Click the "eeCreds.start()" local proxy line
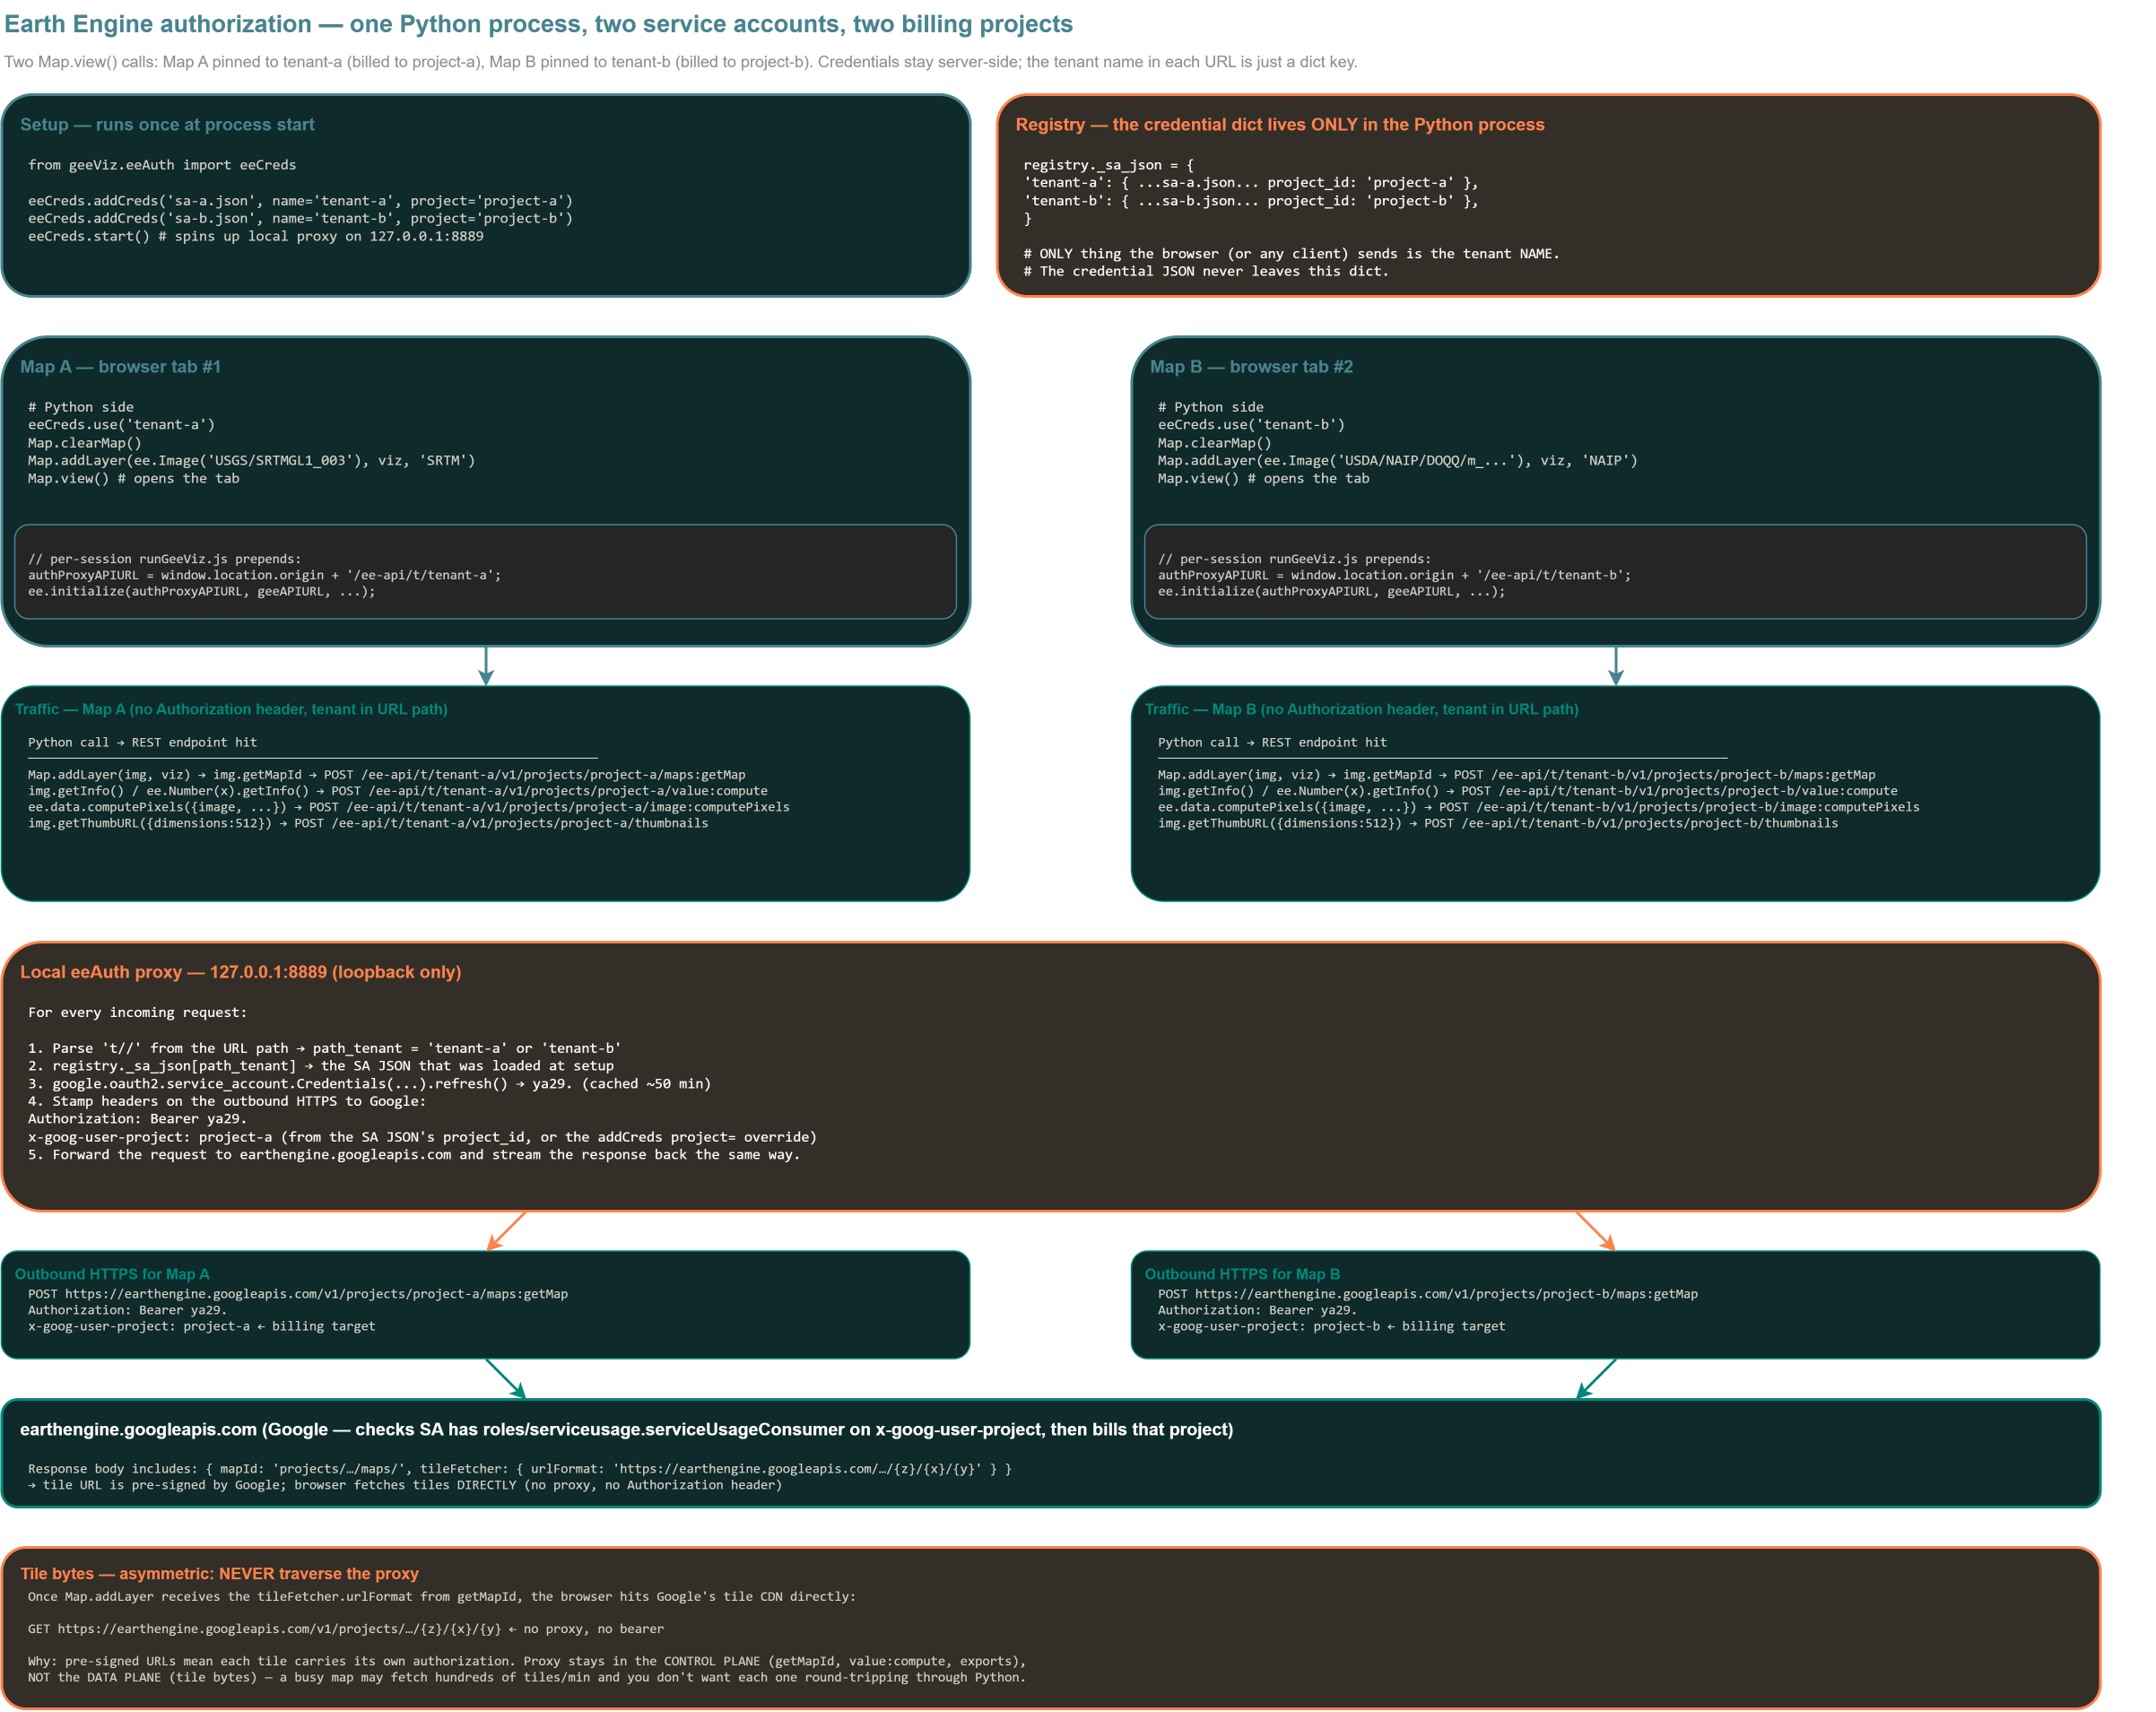 point(256,236)
